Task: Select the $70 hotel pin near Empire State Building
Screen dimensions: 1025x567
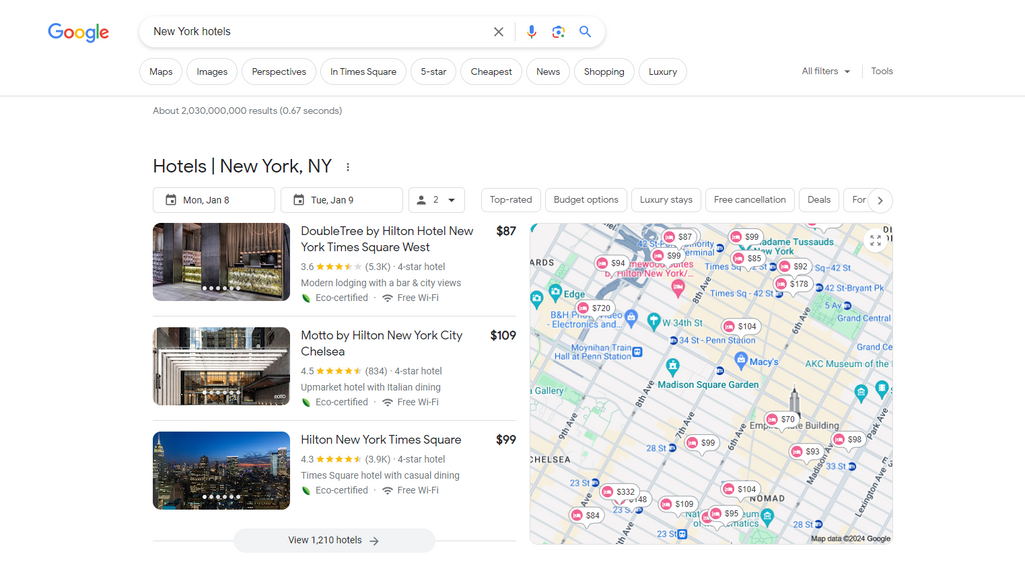Action: (781, 419)
